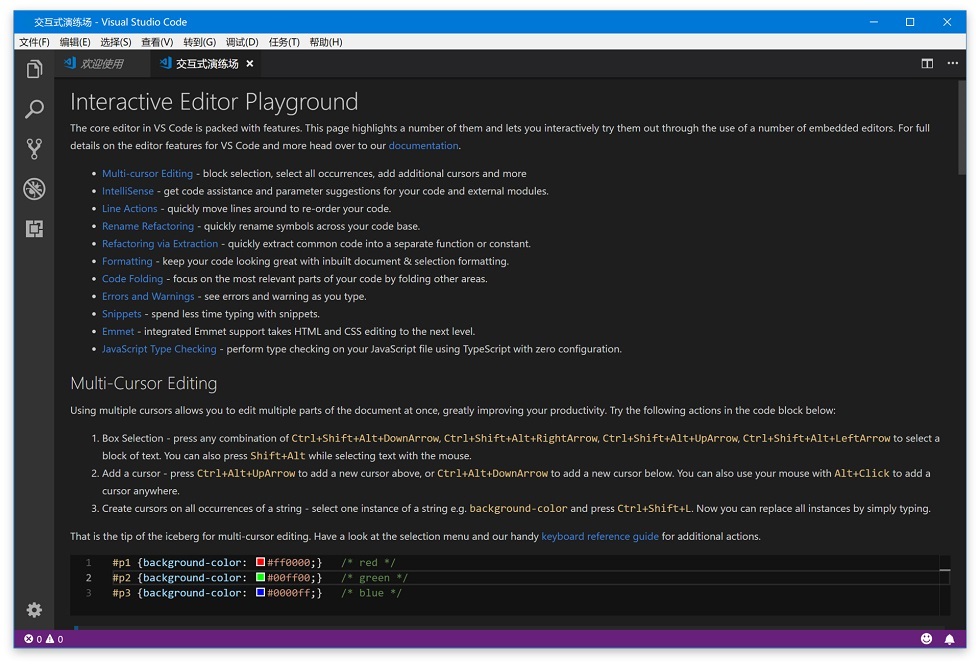The image size is (980, 665).
Task: Open the Debug view icon
Action: (x=34, y=189)
